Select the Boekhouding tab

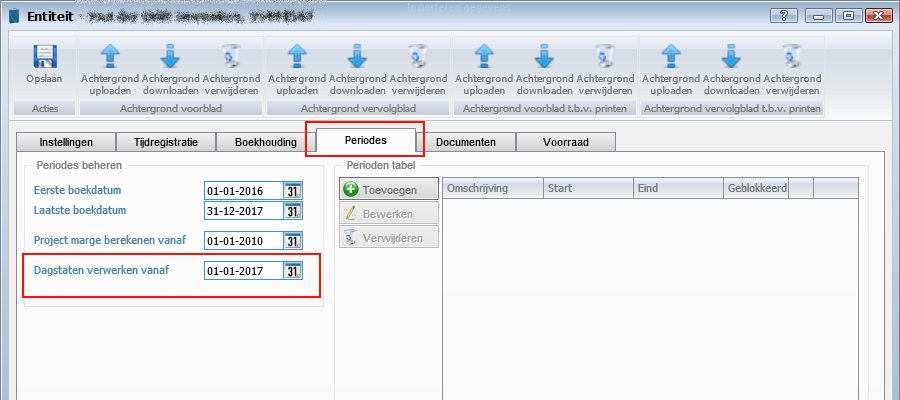265,143
